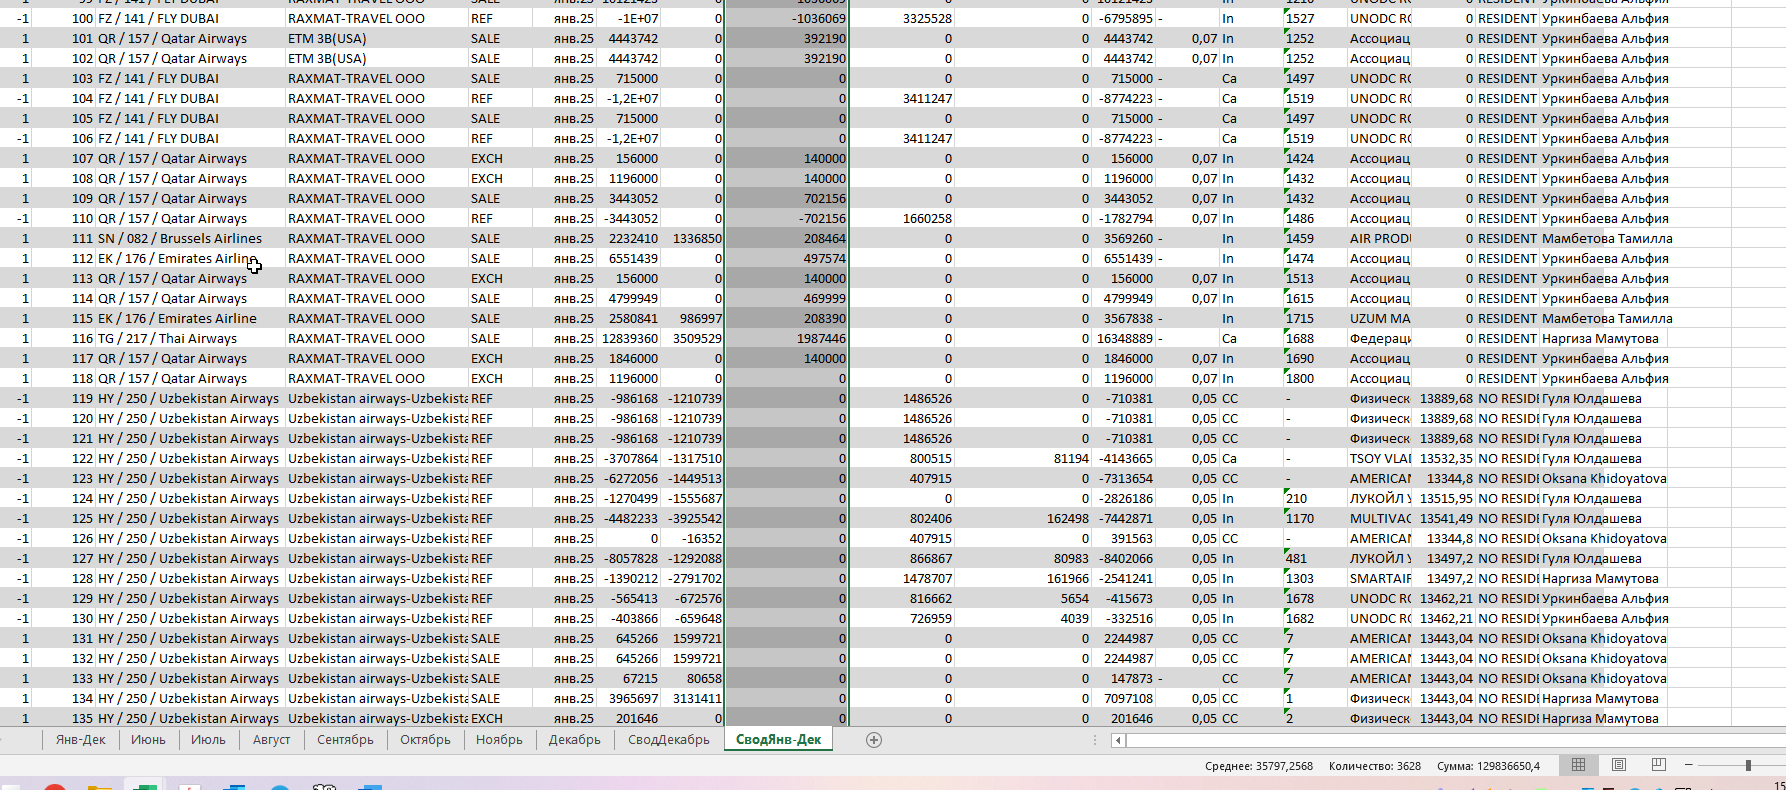
Task: Switch to Page Layout view
Action: (1618, 765)
